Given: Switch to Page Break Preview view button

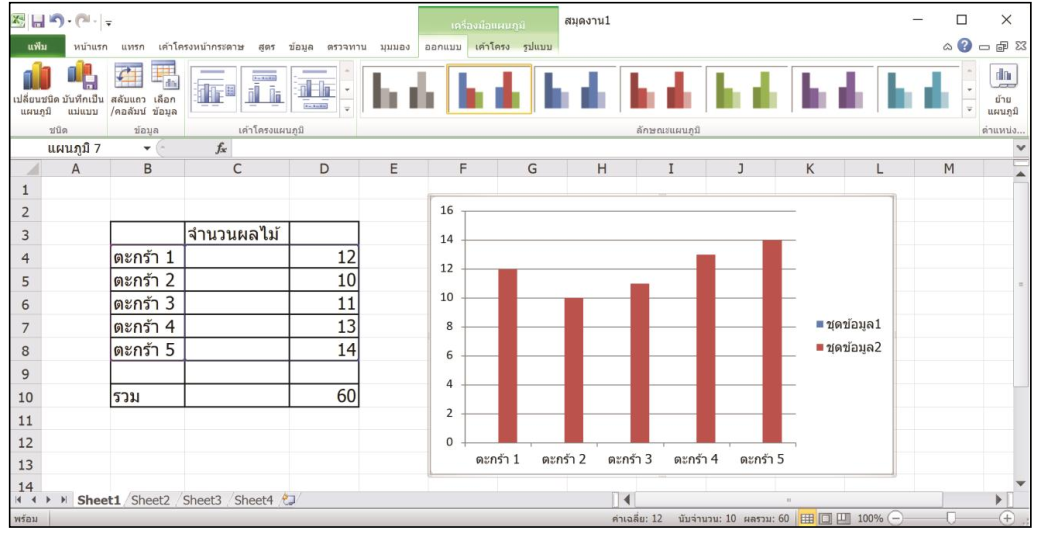Looking at the screenshot, I should click(x=844, y=519).
